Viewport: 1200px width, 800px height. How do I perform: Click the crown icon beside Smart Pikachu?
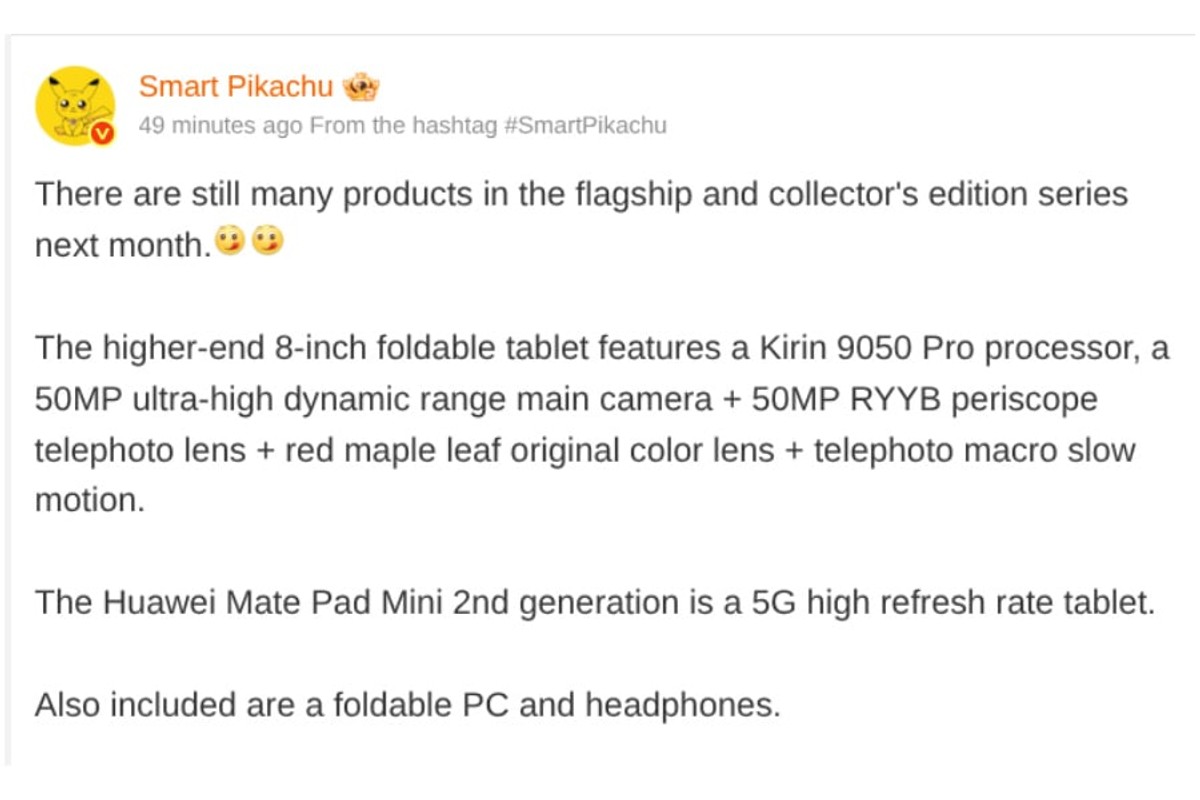point(361,87)
